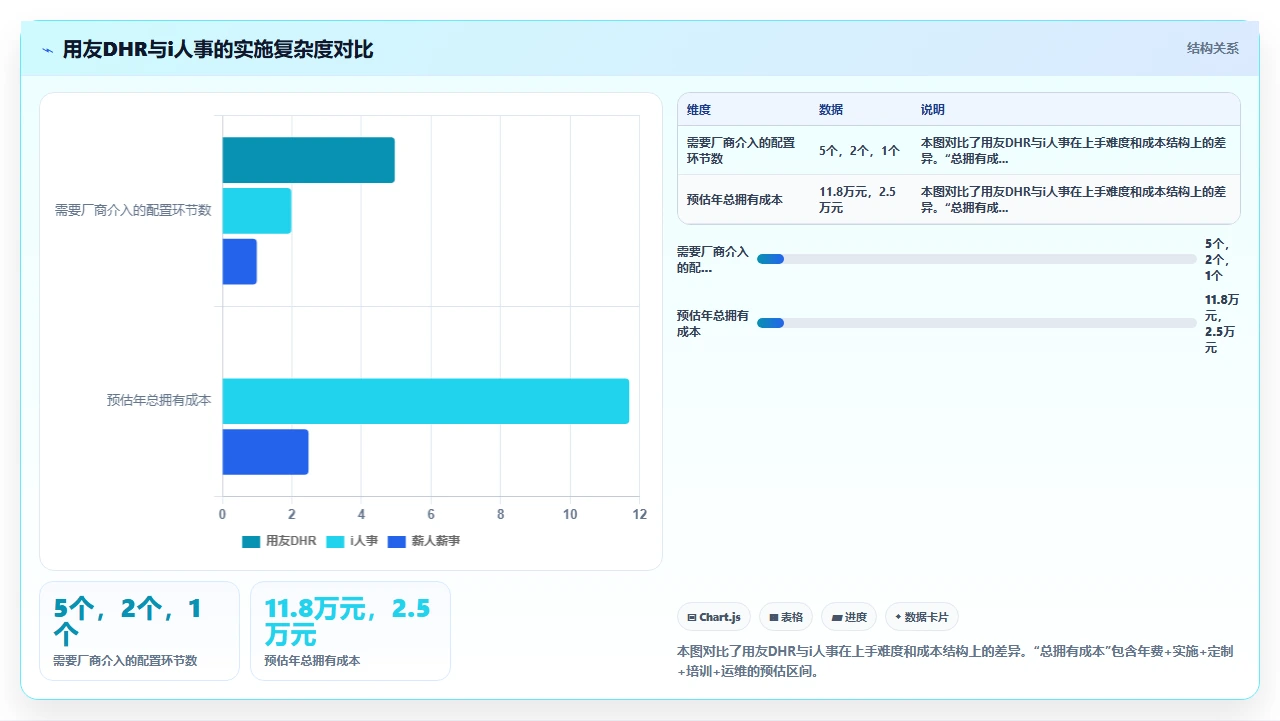Click the description paragraph below the tags
The image size is (1280, 721).
pyautogui.click(x=955, y=661)
